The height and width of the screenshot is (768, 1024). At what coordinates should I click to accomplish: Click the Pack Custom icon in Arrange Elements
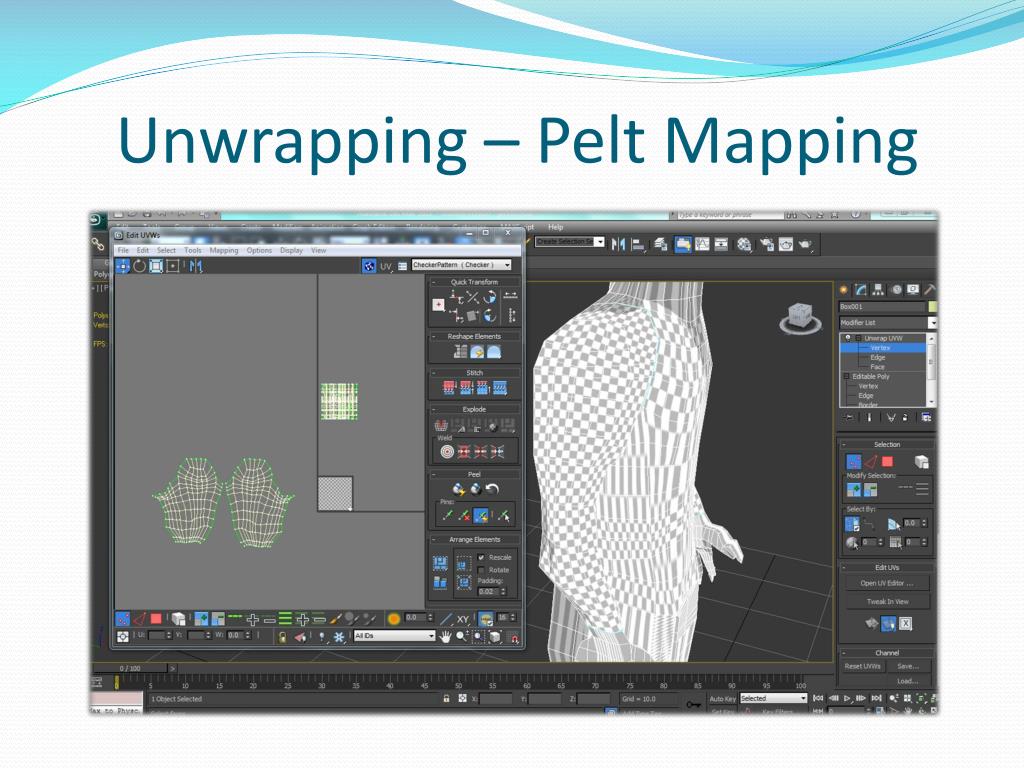click(440, 564)
